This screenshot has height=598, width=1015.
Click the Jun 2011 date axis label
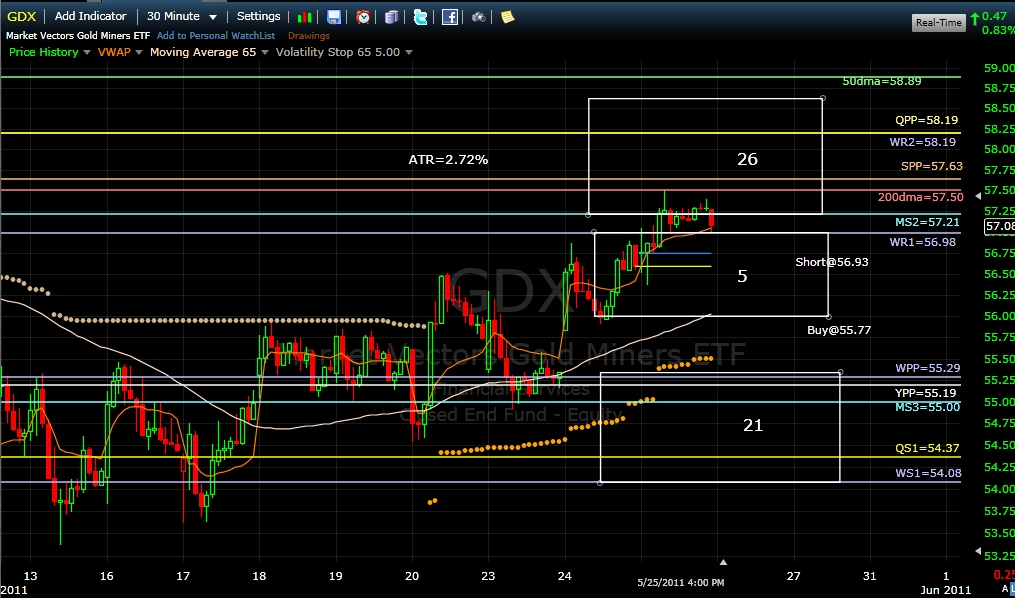(x=948, y=589)
